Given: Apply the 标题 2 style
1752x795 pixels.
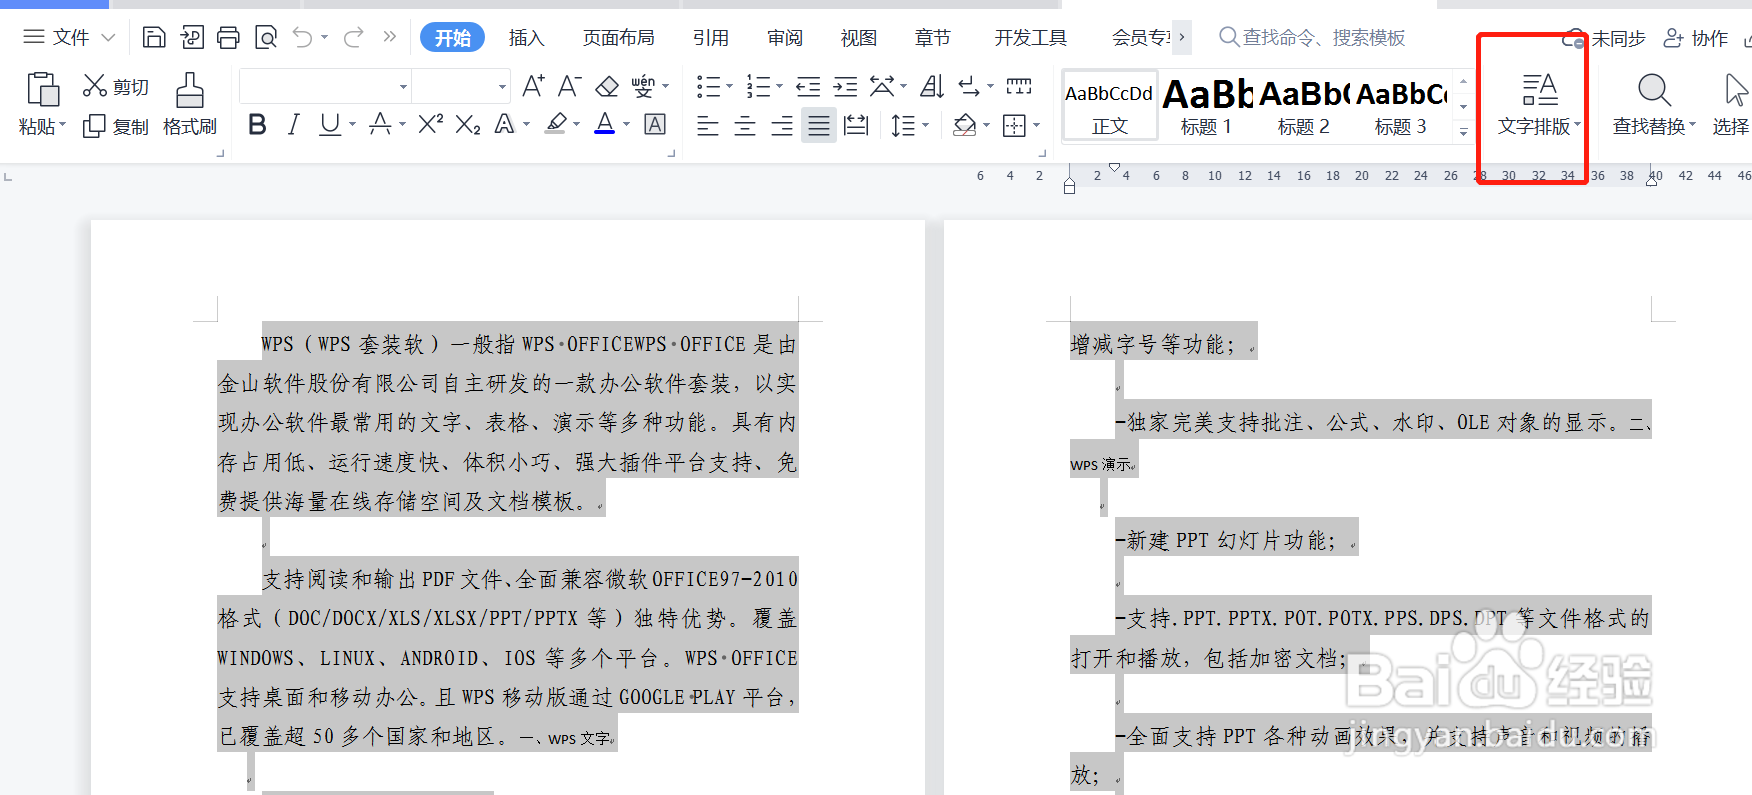Looking at the screenshot, I should 1304,105.
